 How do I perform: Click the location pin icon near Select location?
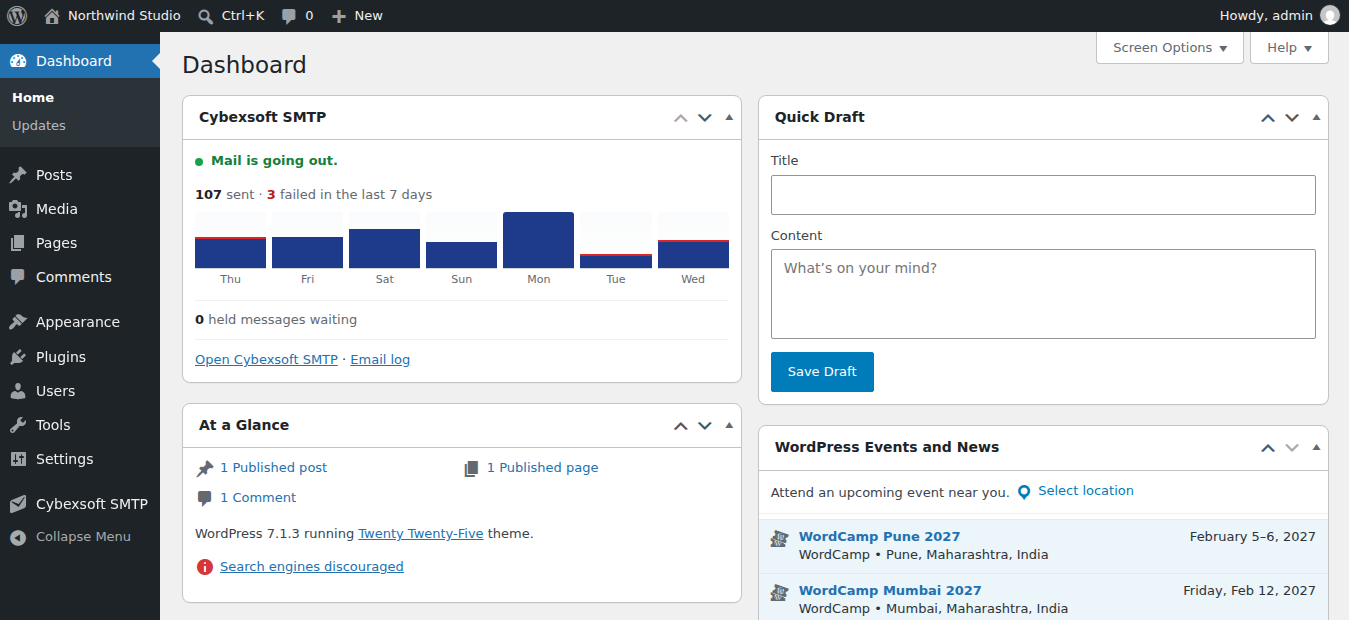tap(1024, 492)
